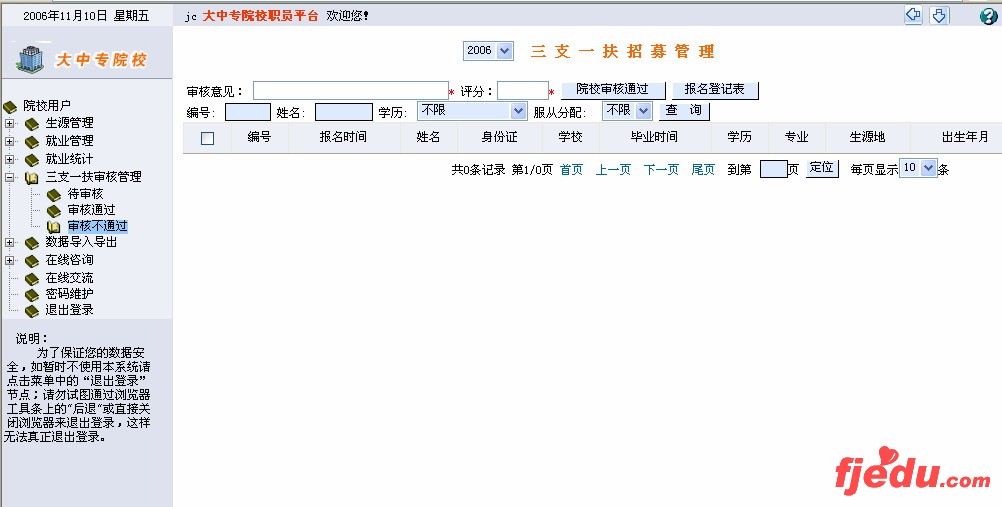The height and width of the screenshot is (507, 1002).
Task: Toggle the select-all checkbox in table header
Action: (207, 138)
